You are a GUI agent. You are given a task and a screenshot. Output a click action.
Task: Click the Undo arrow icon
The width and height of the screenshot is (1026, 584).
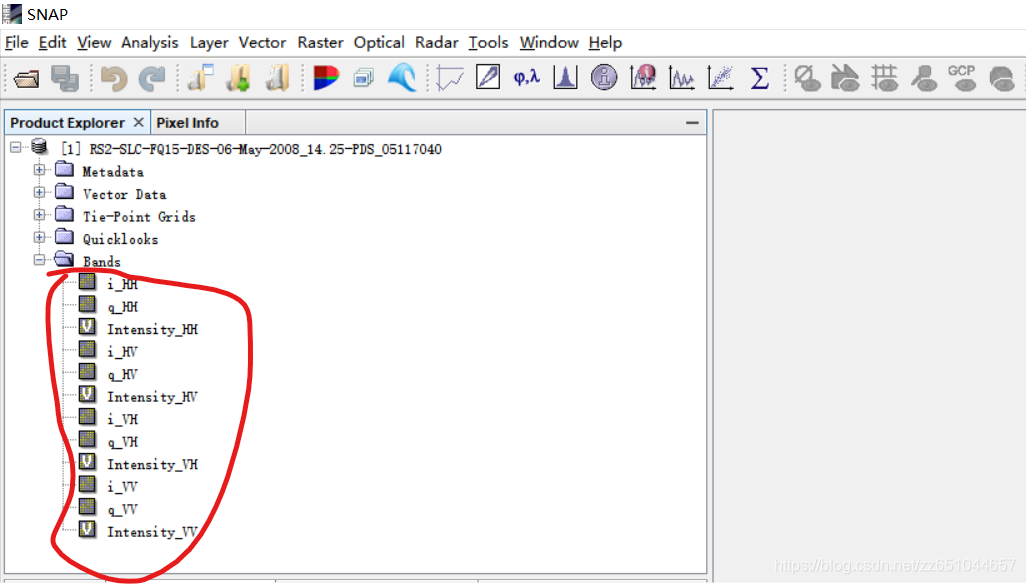click(x=113, y=78)
